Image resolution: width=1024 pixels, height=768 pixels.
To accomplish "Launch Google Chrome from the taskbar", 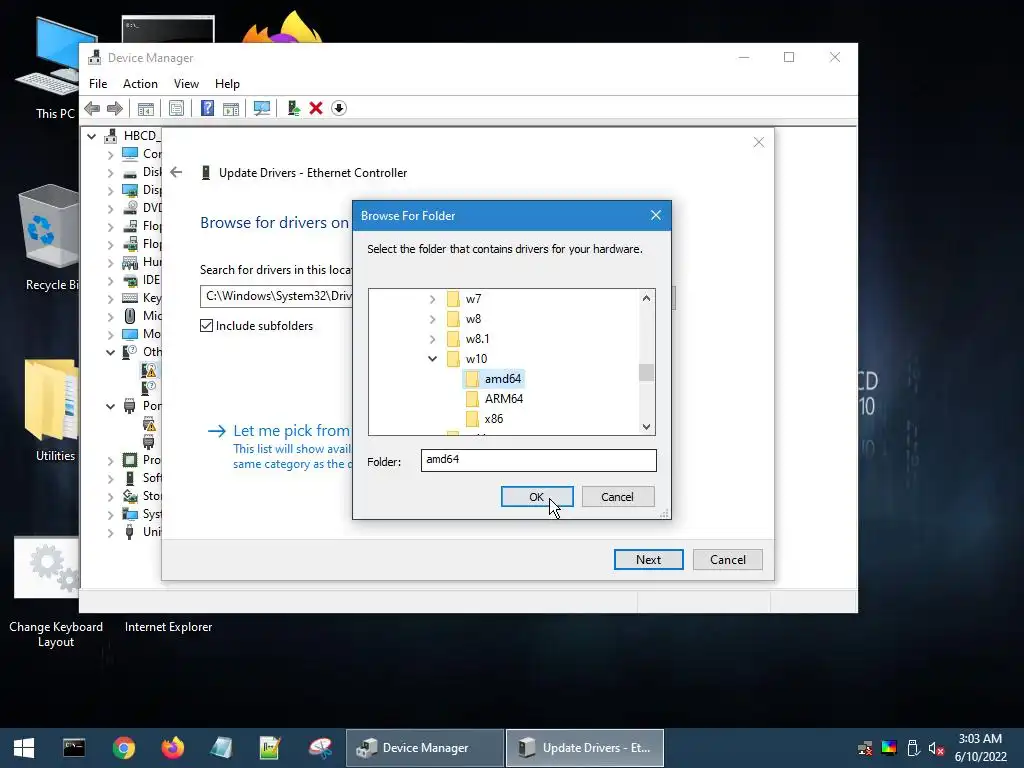I will point(123,748).
